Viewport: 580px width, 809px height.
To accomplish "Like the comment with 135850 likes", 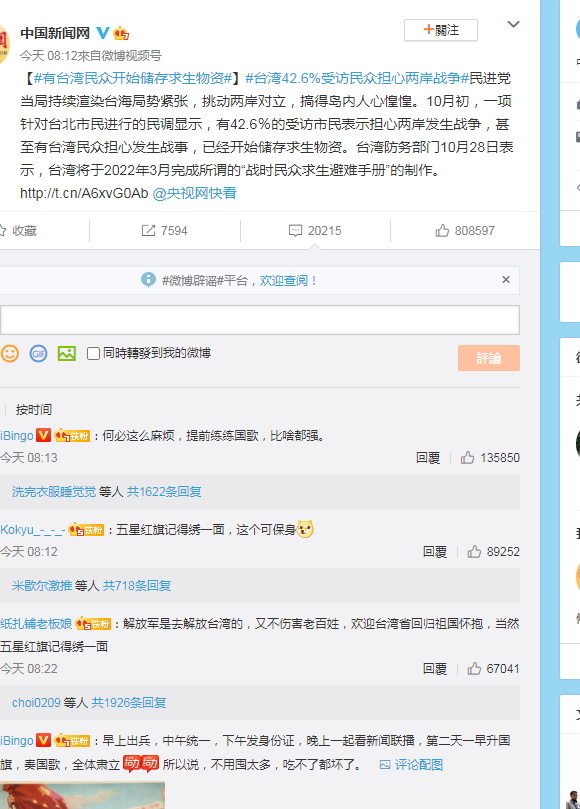I will point(490,458).
